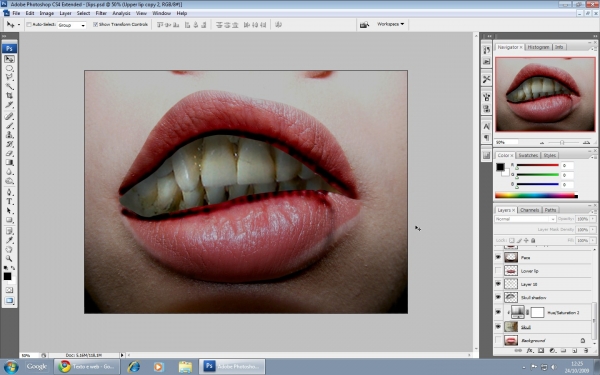Switch to the Swatches tab
The height and width of the screenshot is (375, 600).
pos(528,155)
